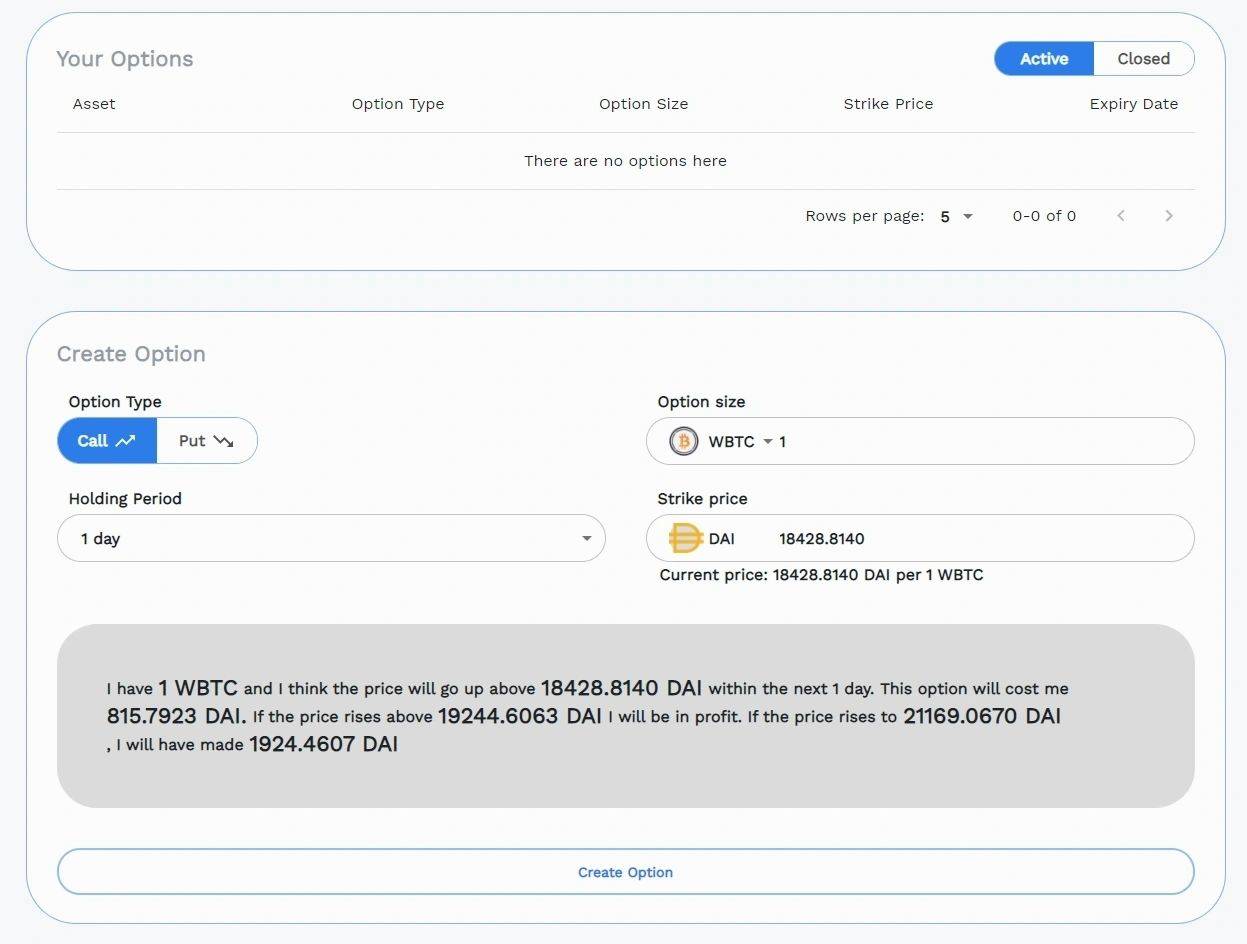Open the WBTC asset dropdown
This screenshot has height=944, width=1247.
[741, 441]
